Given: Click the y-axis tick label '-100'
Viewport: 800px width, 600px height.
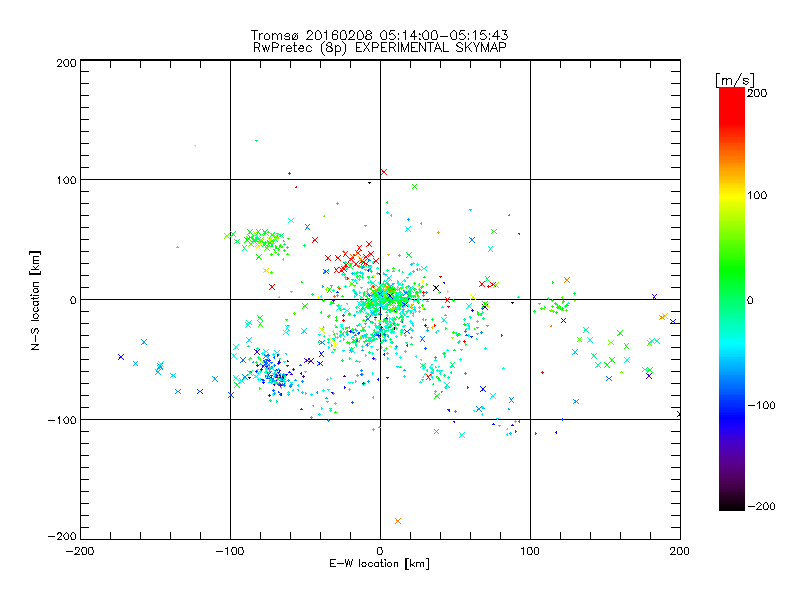Looking at the screenshot, I should 62,420.
